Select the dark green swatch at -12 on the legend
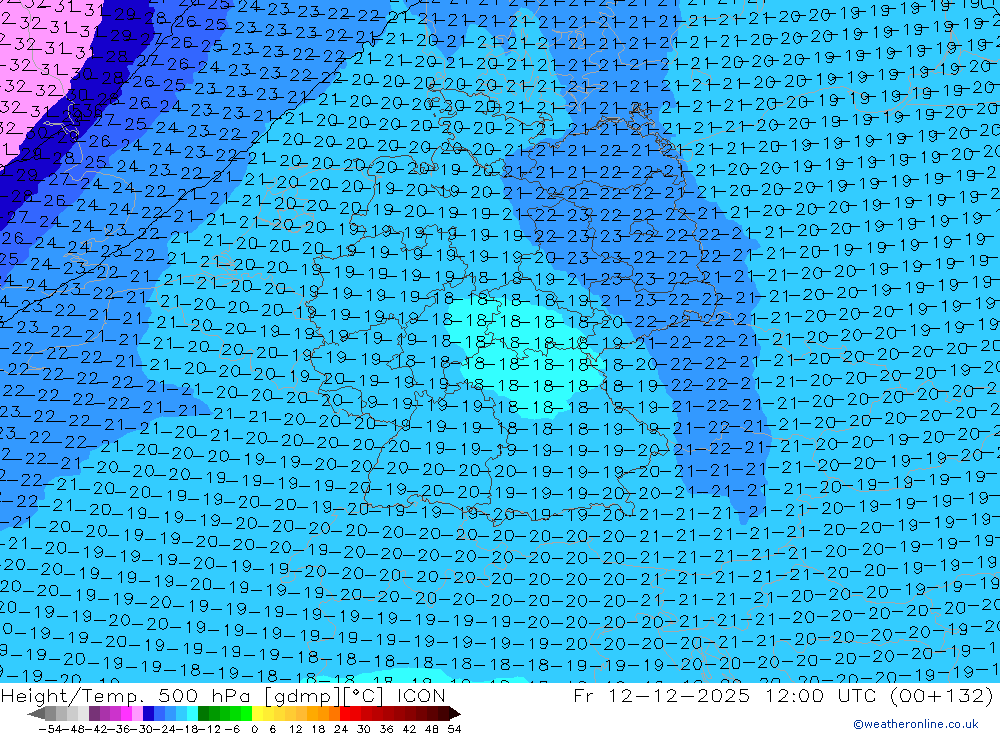1000x733 pixels. (203, 713)
